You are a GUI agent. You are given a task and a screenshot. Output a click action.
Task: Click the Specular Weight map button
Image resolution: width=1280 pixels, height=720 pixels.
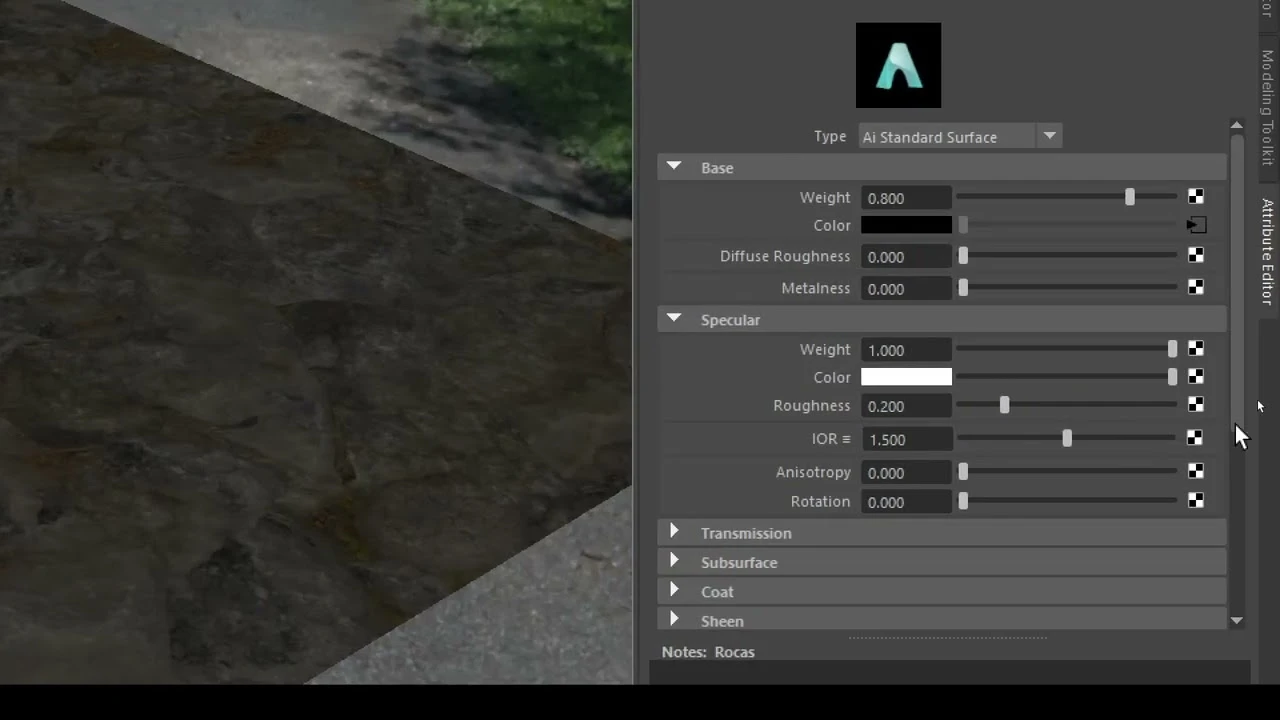coord(1196,349)
